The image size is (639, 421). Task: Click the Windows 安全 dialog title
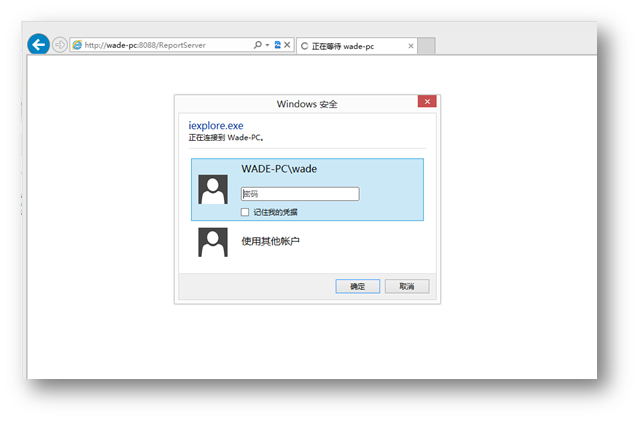click(307, 104)
